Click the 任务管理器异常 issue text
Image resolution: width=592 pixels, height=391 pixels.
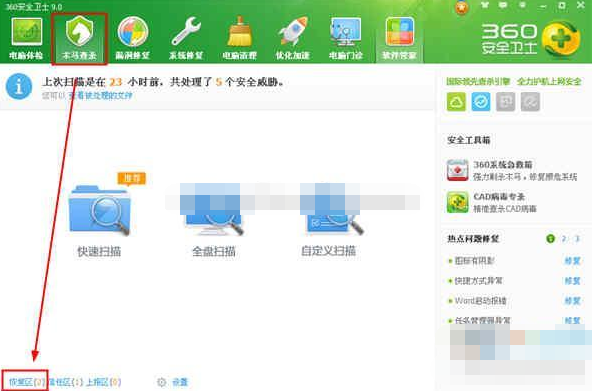tap(483, 321)
